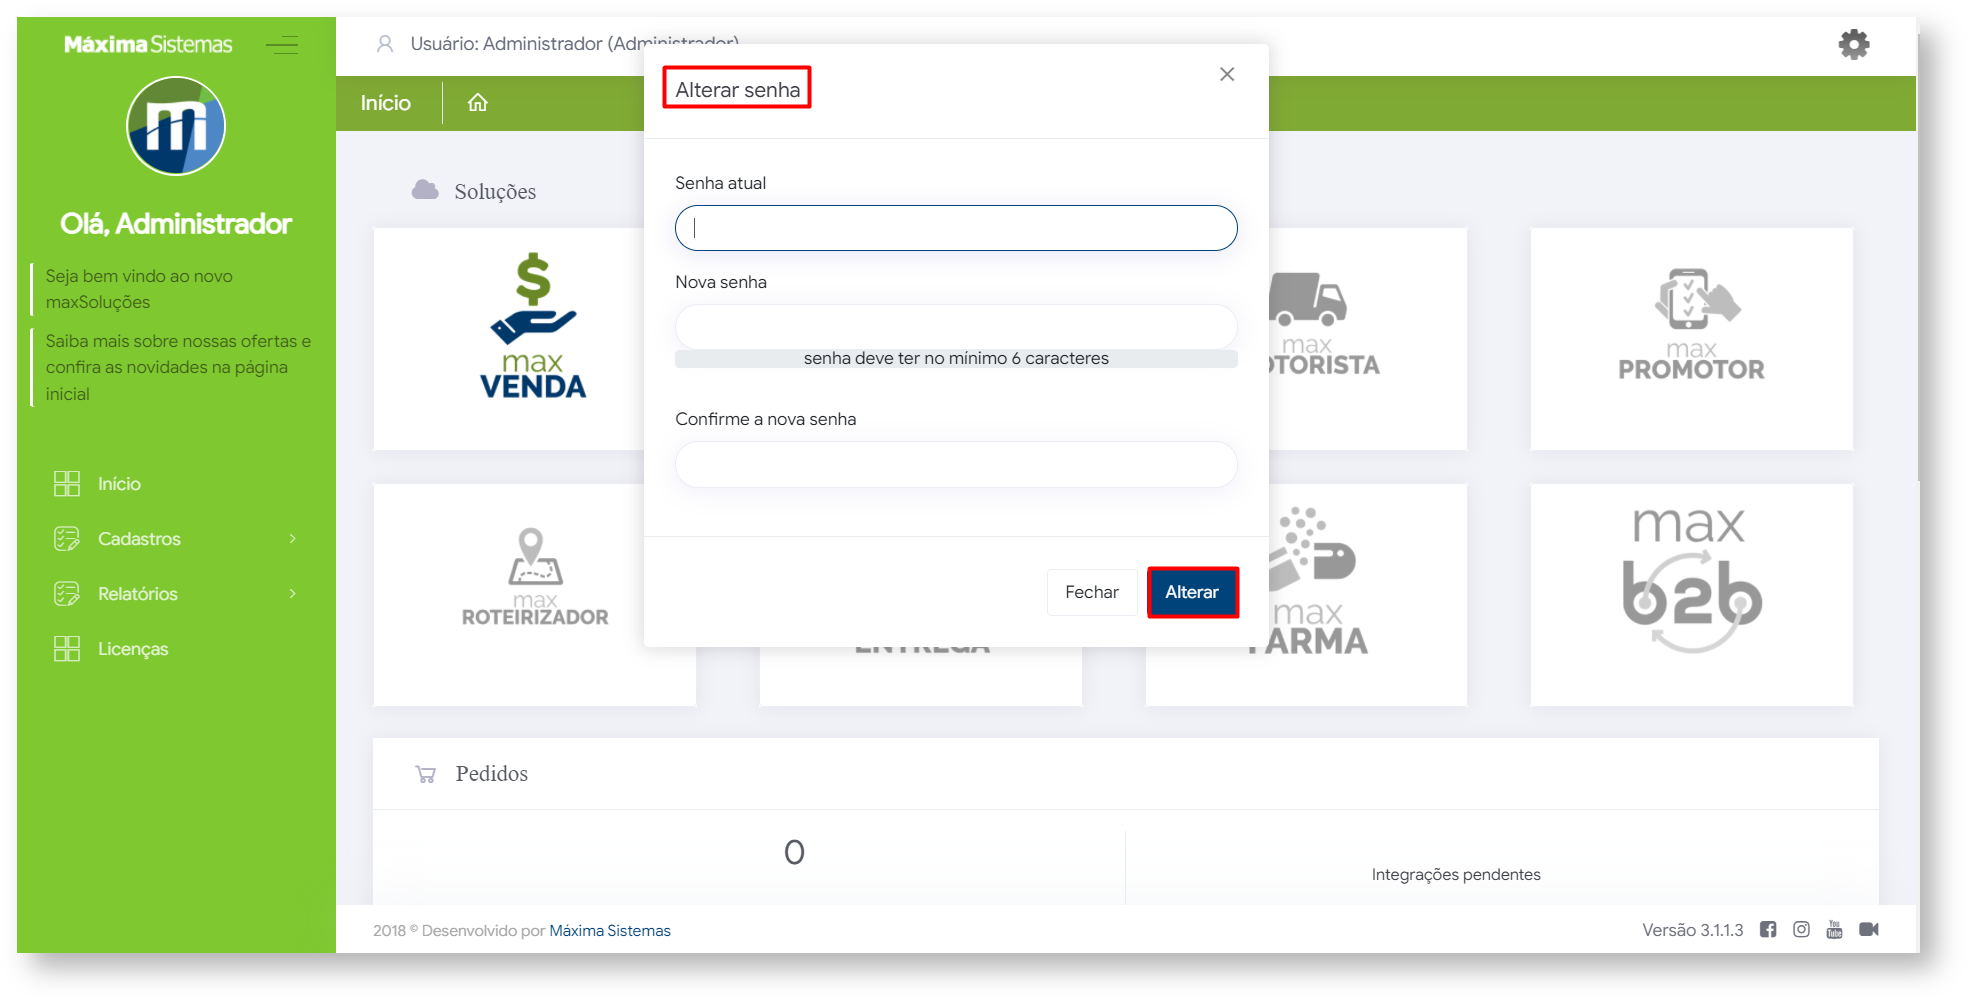Focus the Nova senha input field
The image size is (1968, 1001).
(956, 327)
